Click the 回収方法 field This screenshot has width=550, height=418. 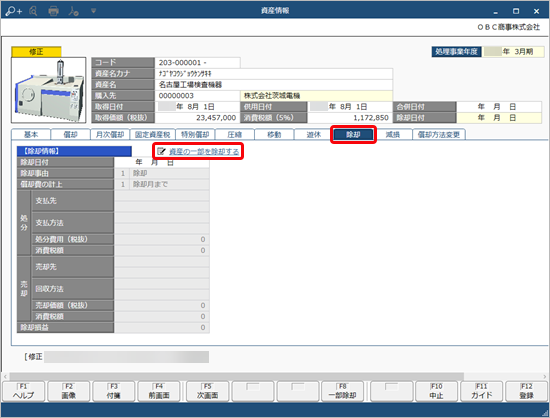(x=162, y=289)
